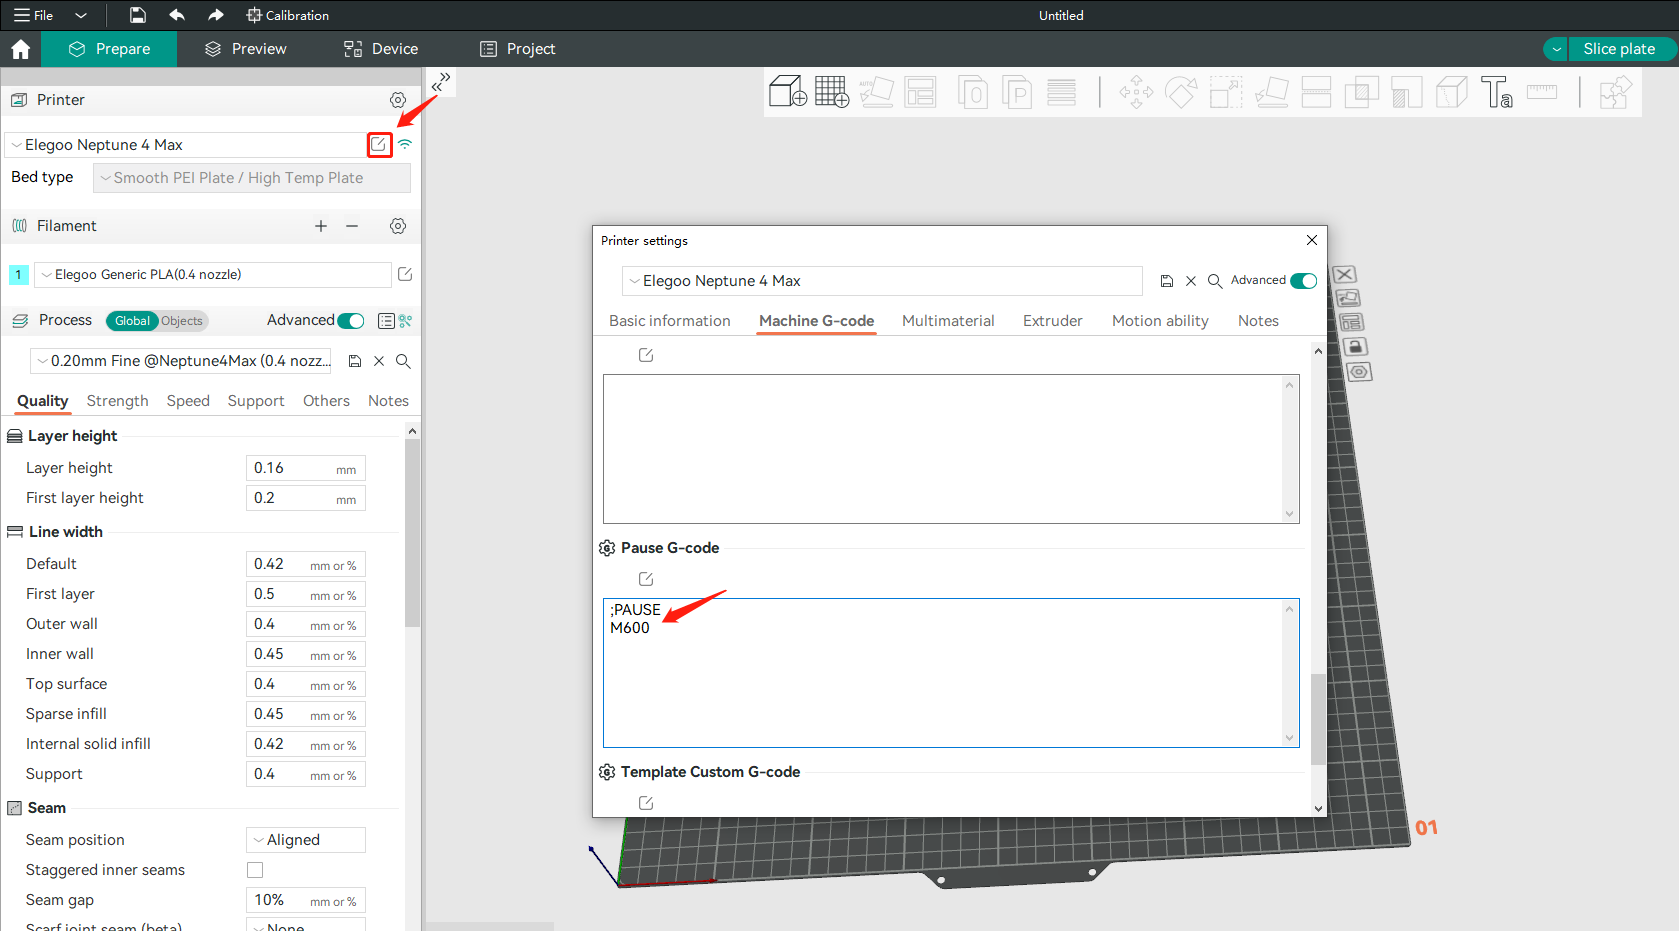The height and width of the screenshot is (931, 1679).
Task: Click the filament 1 color swatch
Action: click(18, 275)
